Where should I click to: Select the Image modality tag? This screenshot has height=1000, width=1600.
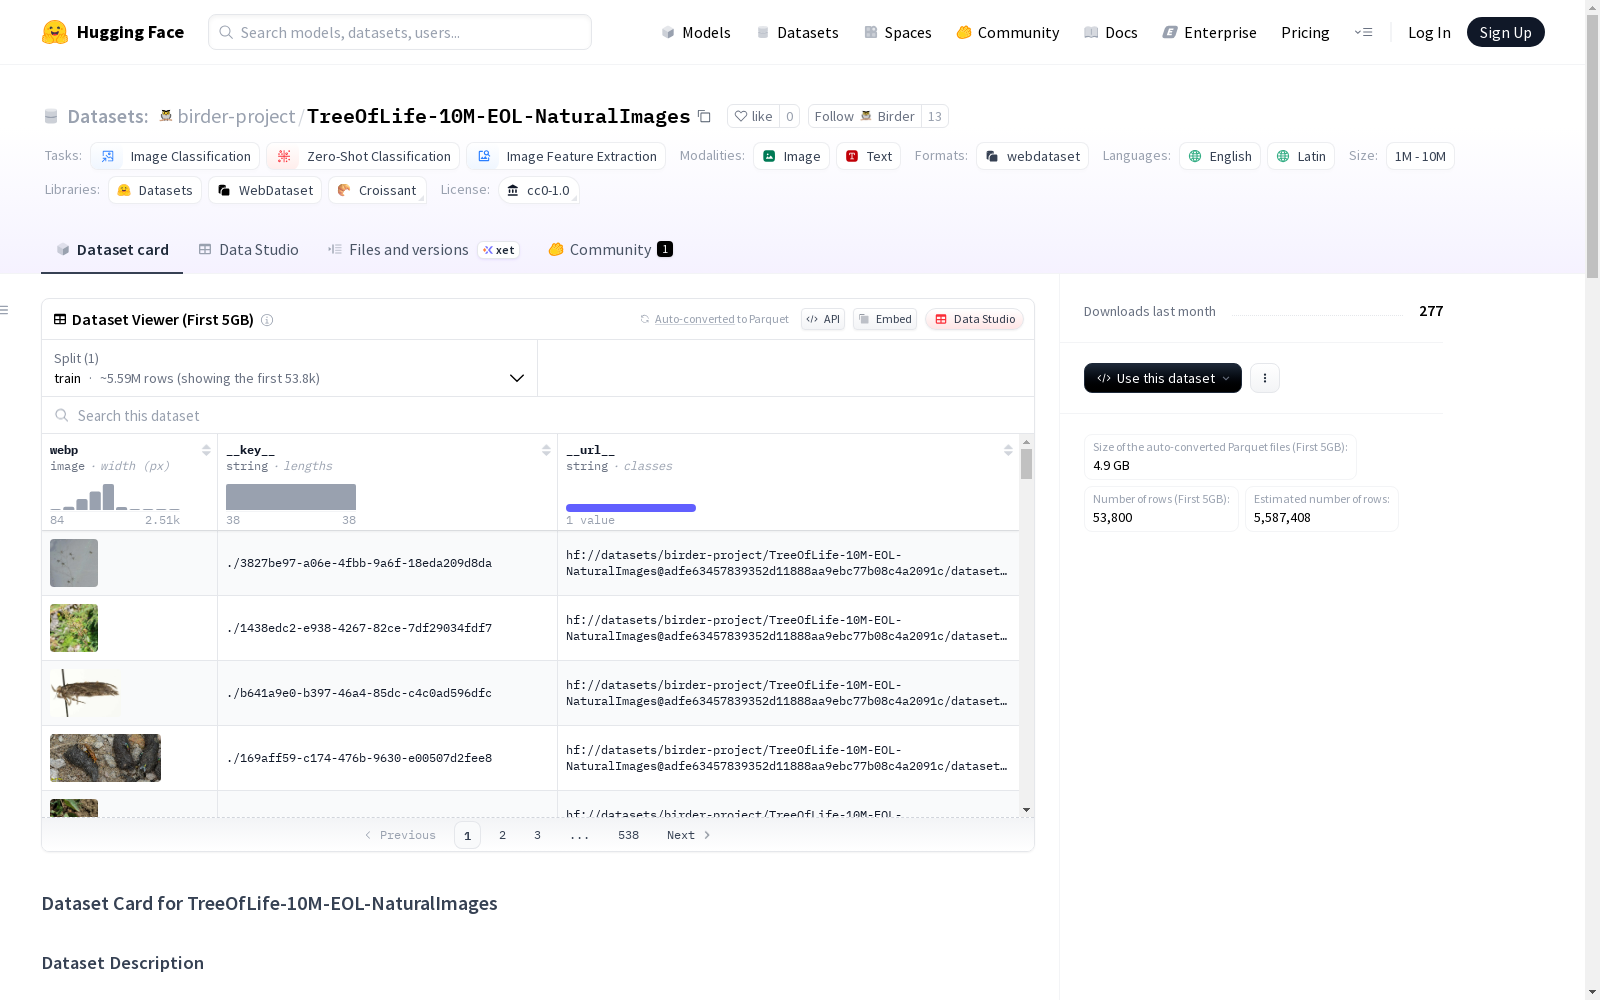[791, 156]
